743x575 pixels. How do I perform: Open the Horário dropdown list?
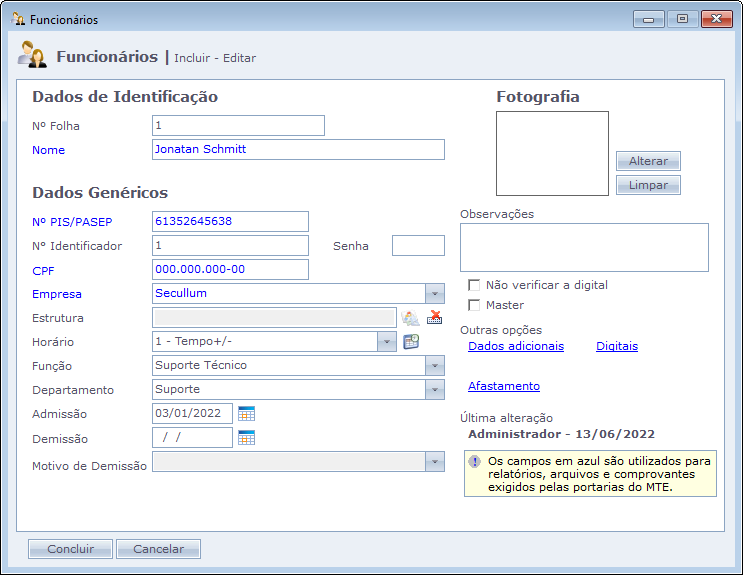(387, 342)
